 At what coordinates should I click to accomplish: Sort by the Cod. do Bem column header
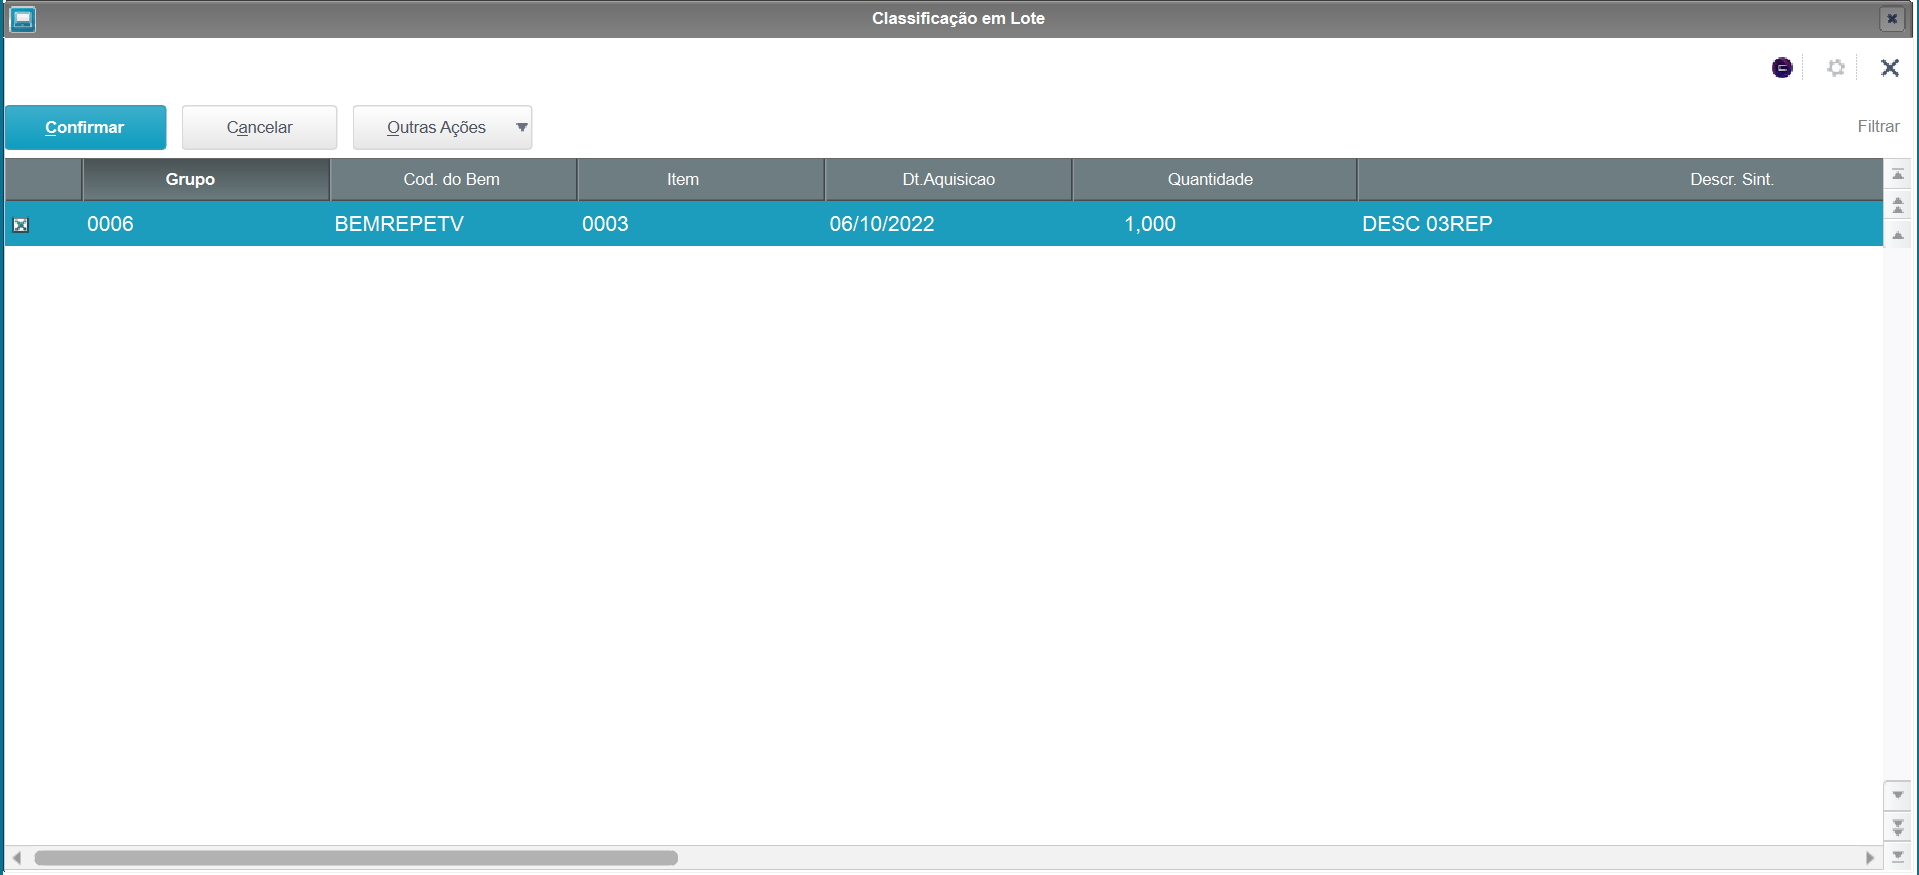[x=453, y=179]
